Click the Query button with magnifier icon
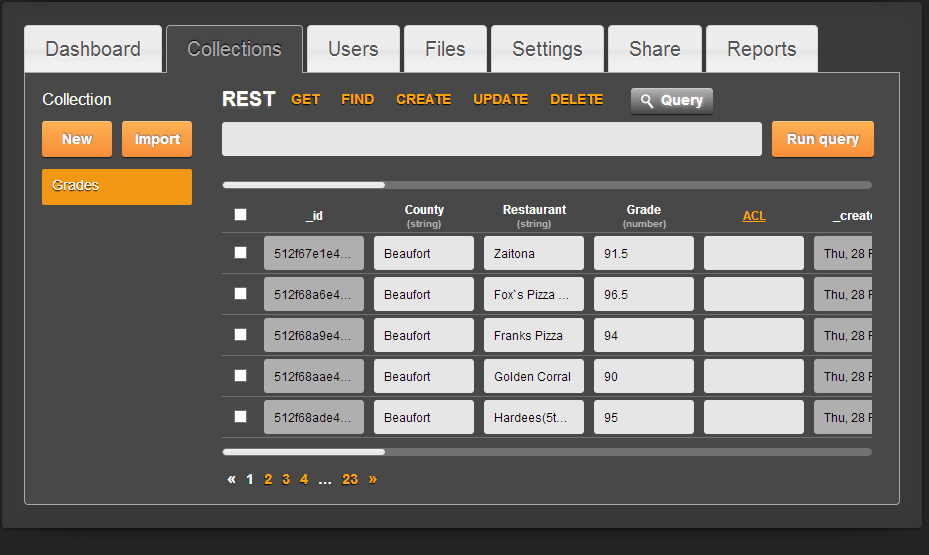Image resolution: width=929 pixels, height=555 pixels. coord(671,101)
